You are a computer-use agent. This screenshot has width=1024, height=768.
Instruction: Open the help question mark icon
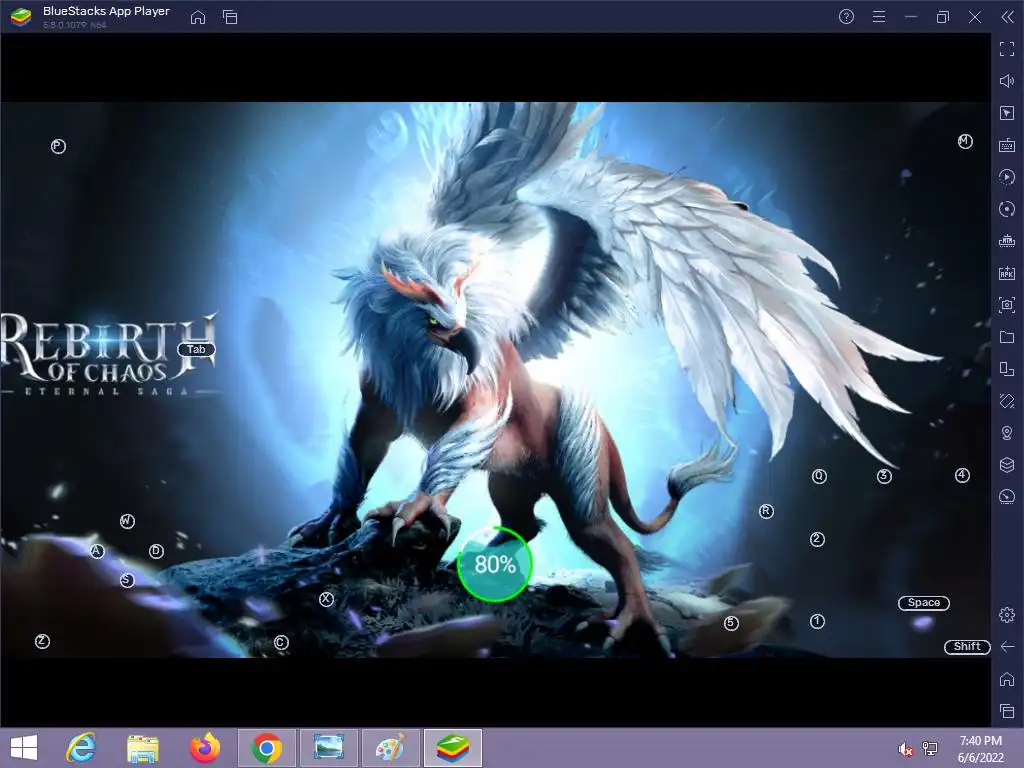pyautogui.click(x=846, y=17)
